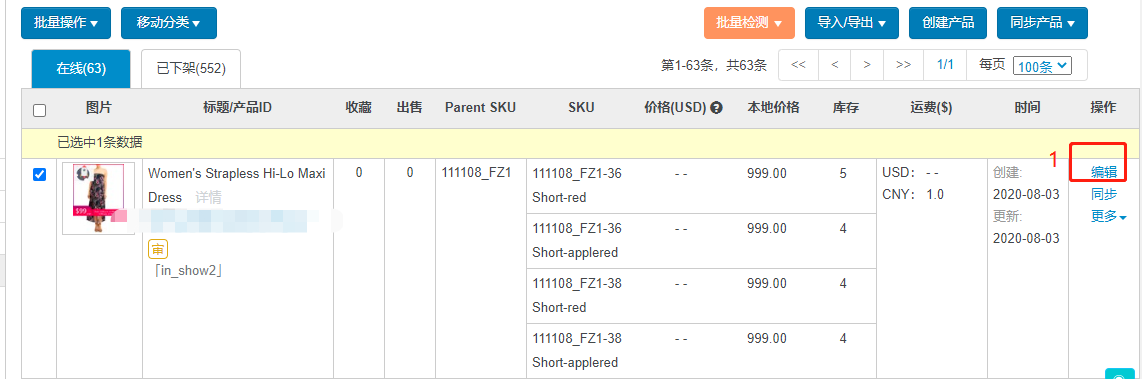Open the 移动分类 dropdown

pos(168,23)
